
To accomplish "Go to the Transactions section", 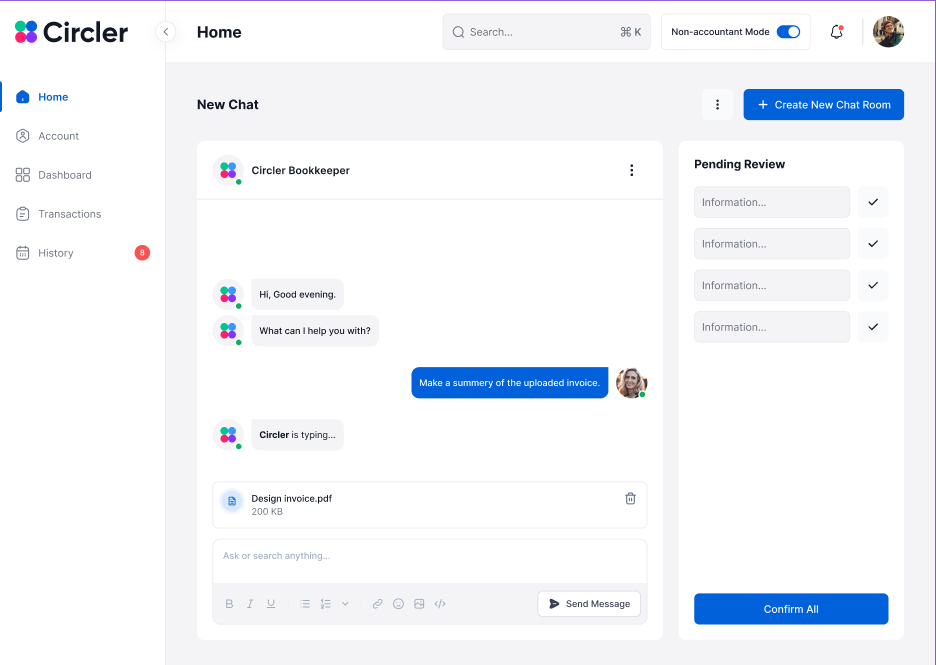I will tap(70, 213).
